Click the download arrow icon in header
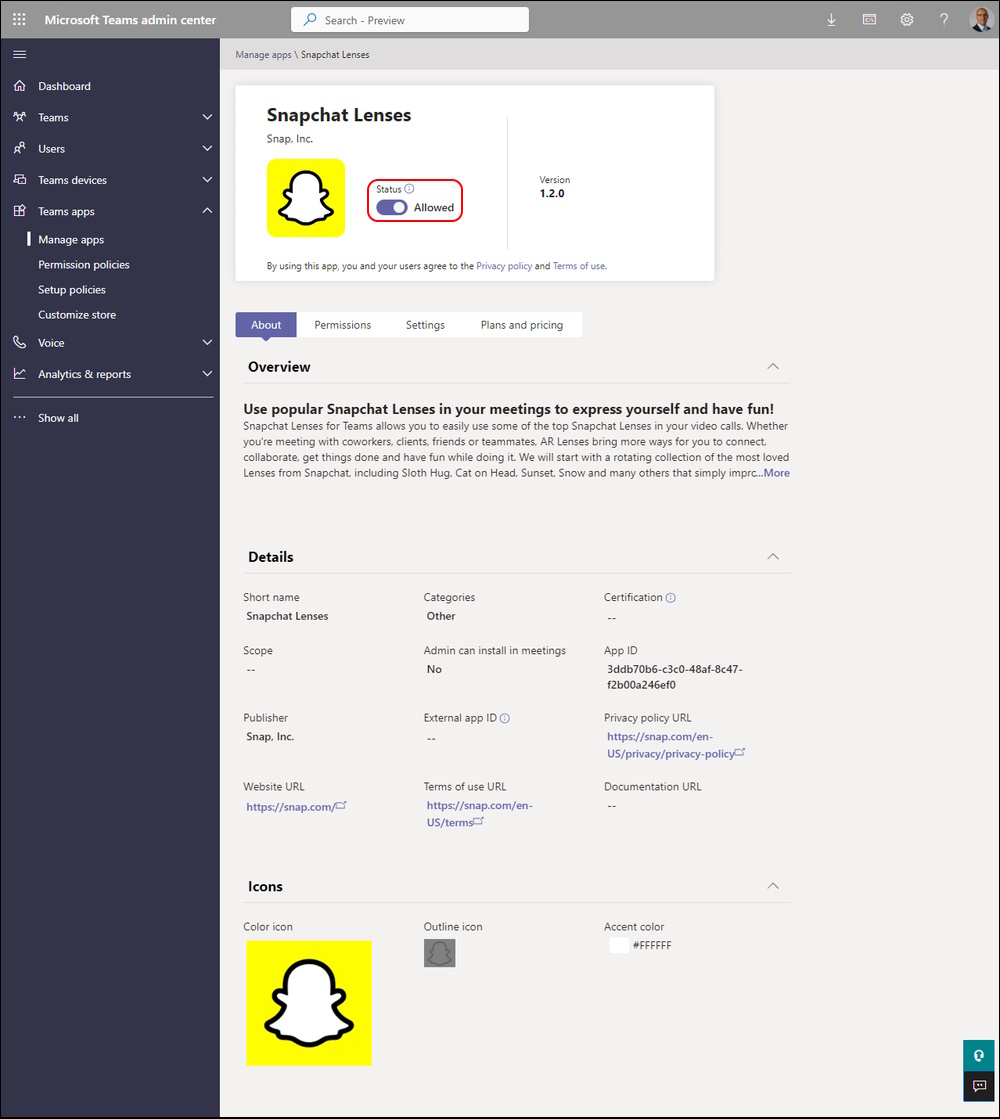 tap(832, 20)
